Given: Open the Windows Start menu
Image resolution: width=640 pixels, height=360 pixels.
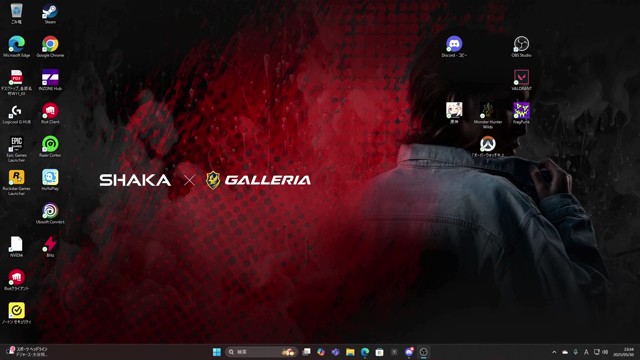Looking at the screenshot, I should (217, 352).
